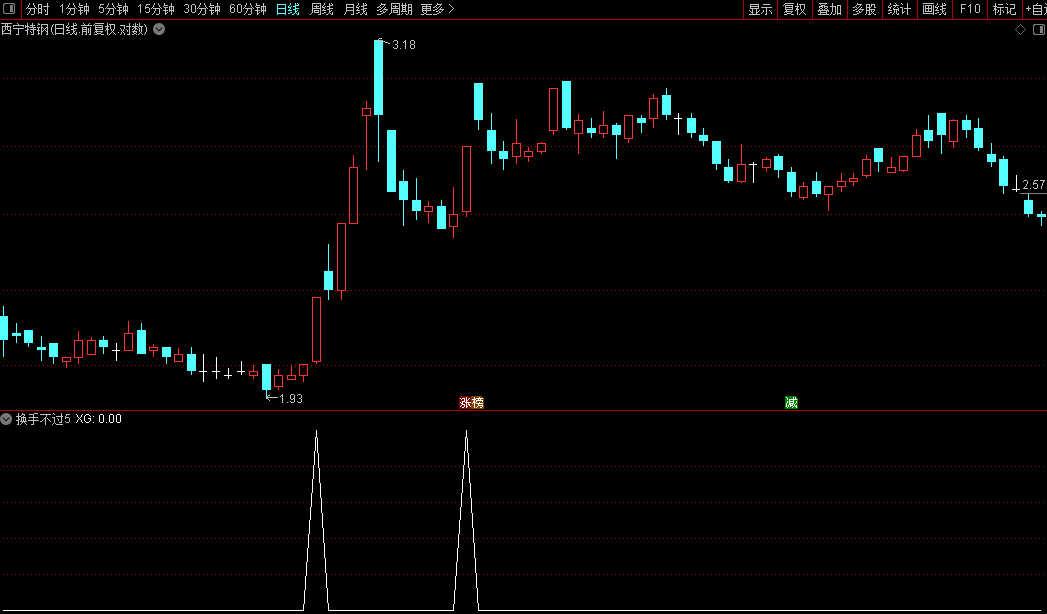Viewport: 1047px width, 614px height.
Task: Switch to 分时 intraday view
Action: [x=37, y=9]
